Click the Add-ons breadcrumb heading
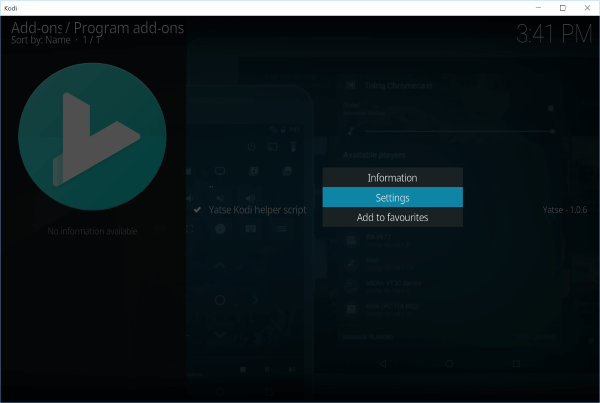The height and width of the screenshot is (403, 600). click(x=36, y=28)
